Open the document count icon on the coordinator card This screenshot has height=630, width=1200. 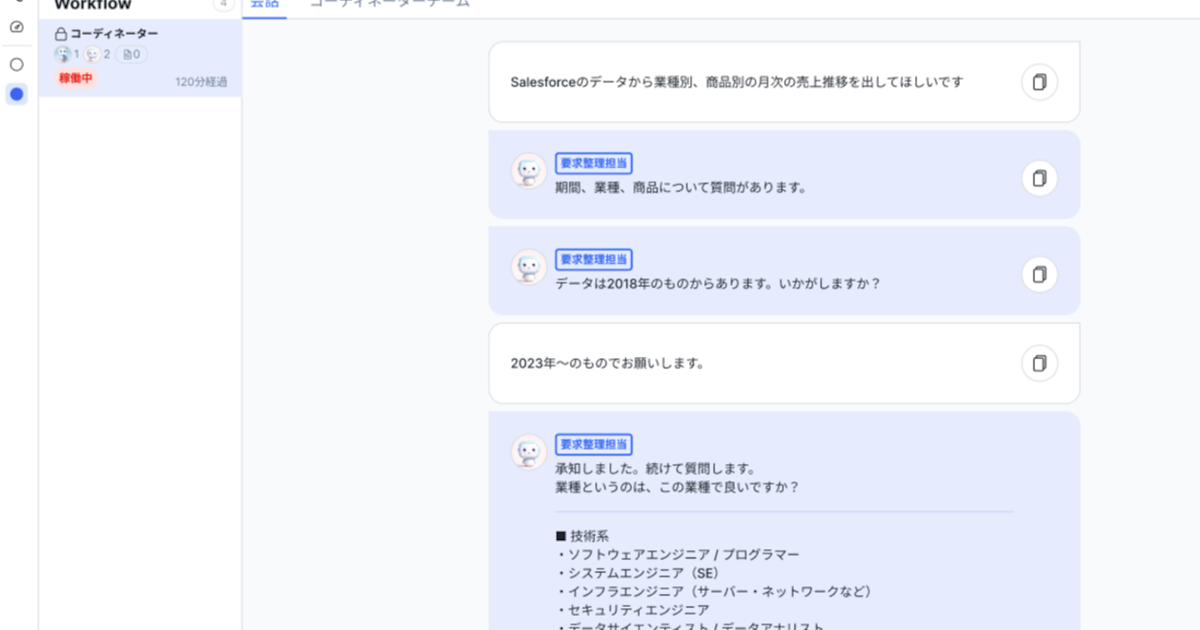128,54
